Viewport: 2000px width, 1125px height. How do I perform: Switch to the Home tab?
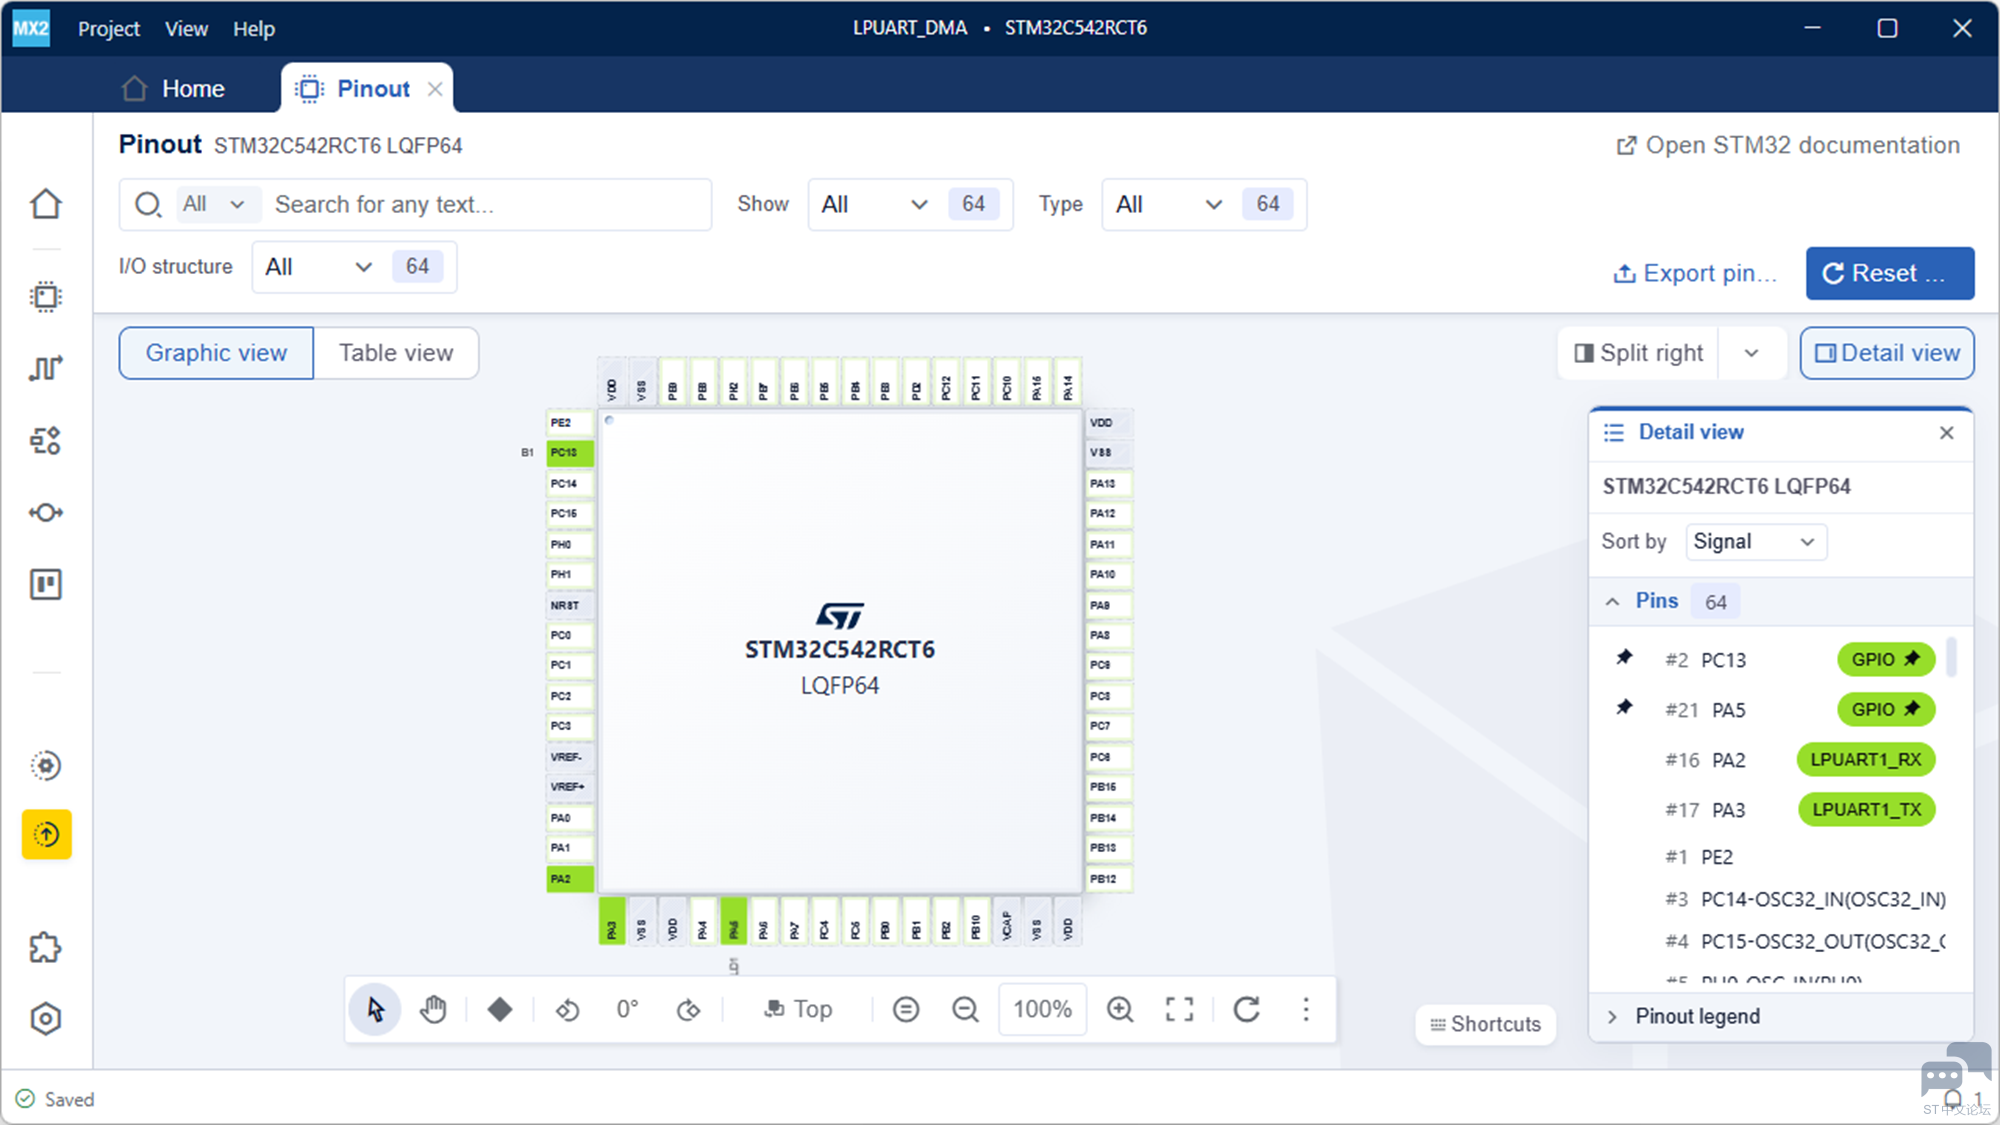tap(173, 89)
